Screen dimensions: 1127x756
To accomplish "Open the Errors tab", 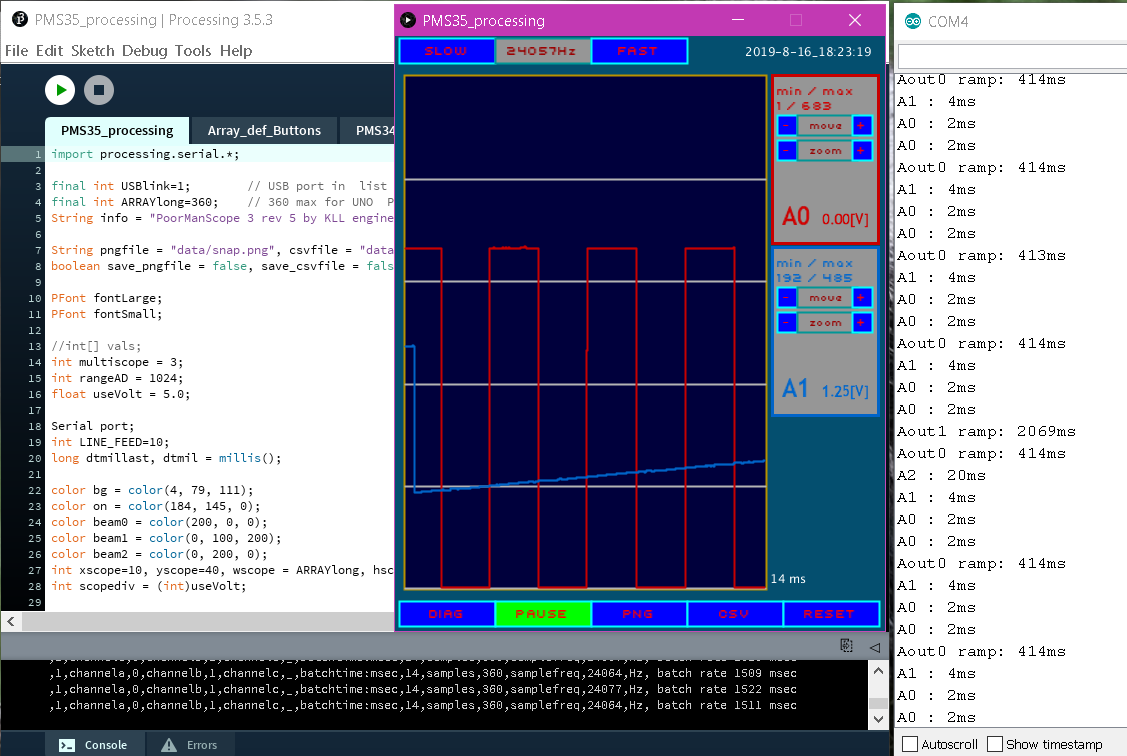I will click(x=191, y=744).
